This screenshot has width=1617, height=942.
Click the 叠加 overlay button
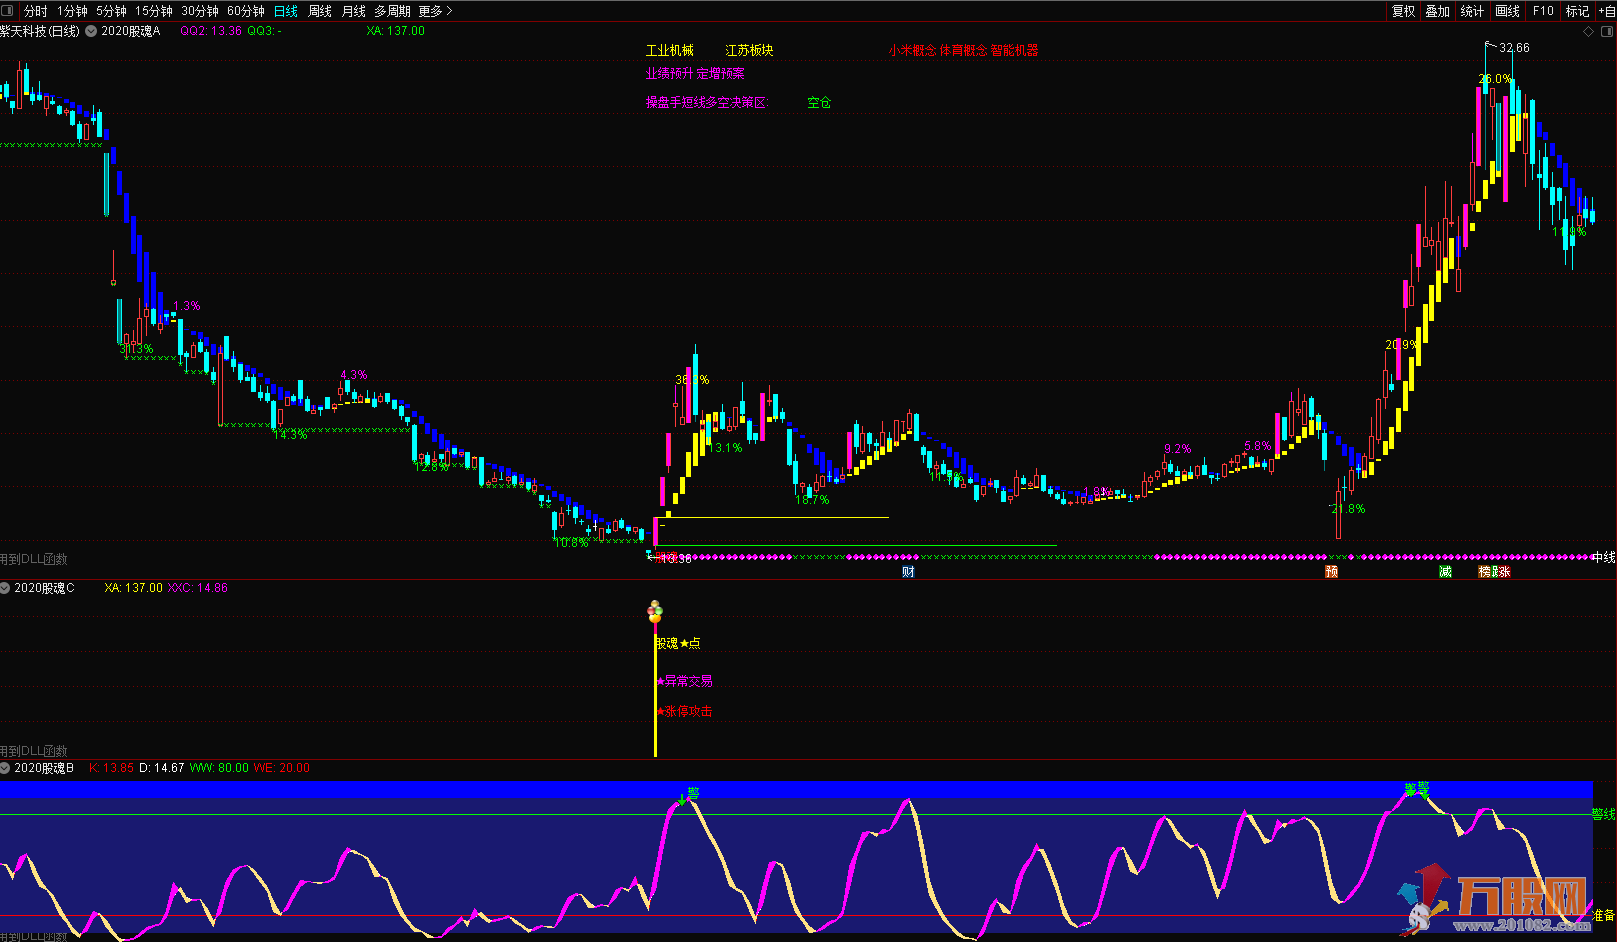pos(1438,11)
